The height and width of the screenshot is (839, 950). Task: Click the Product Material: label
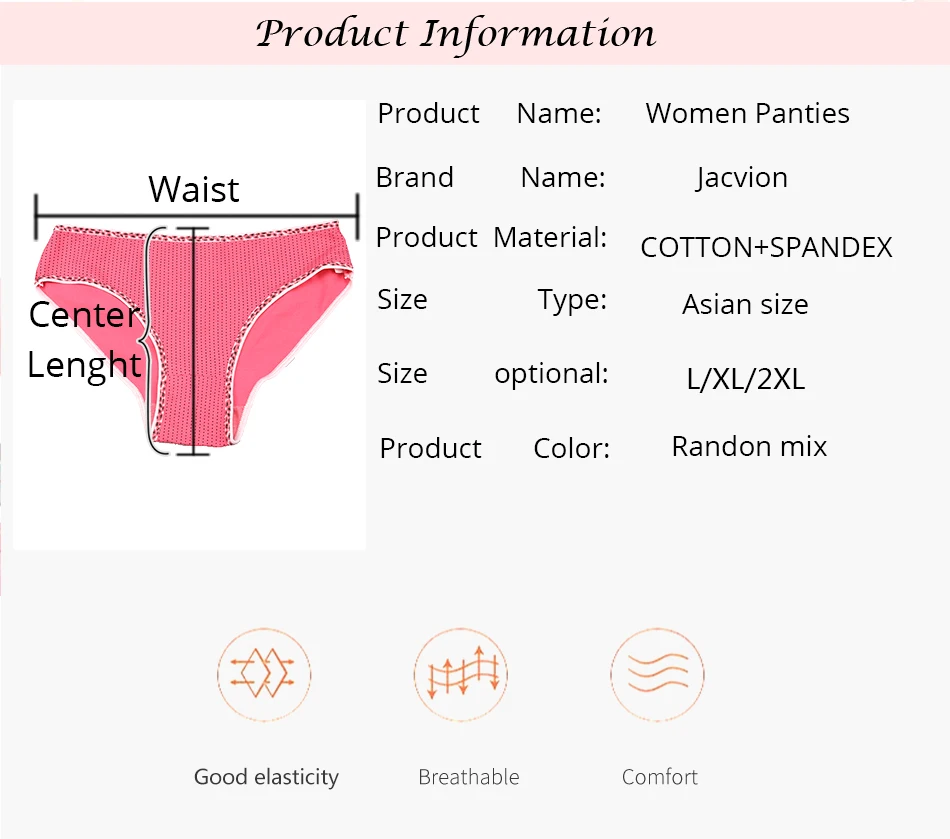point(491,237)
